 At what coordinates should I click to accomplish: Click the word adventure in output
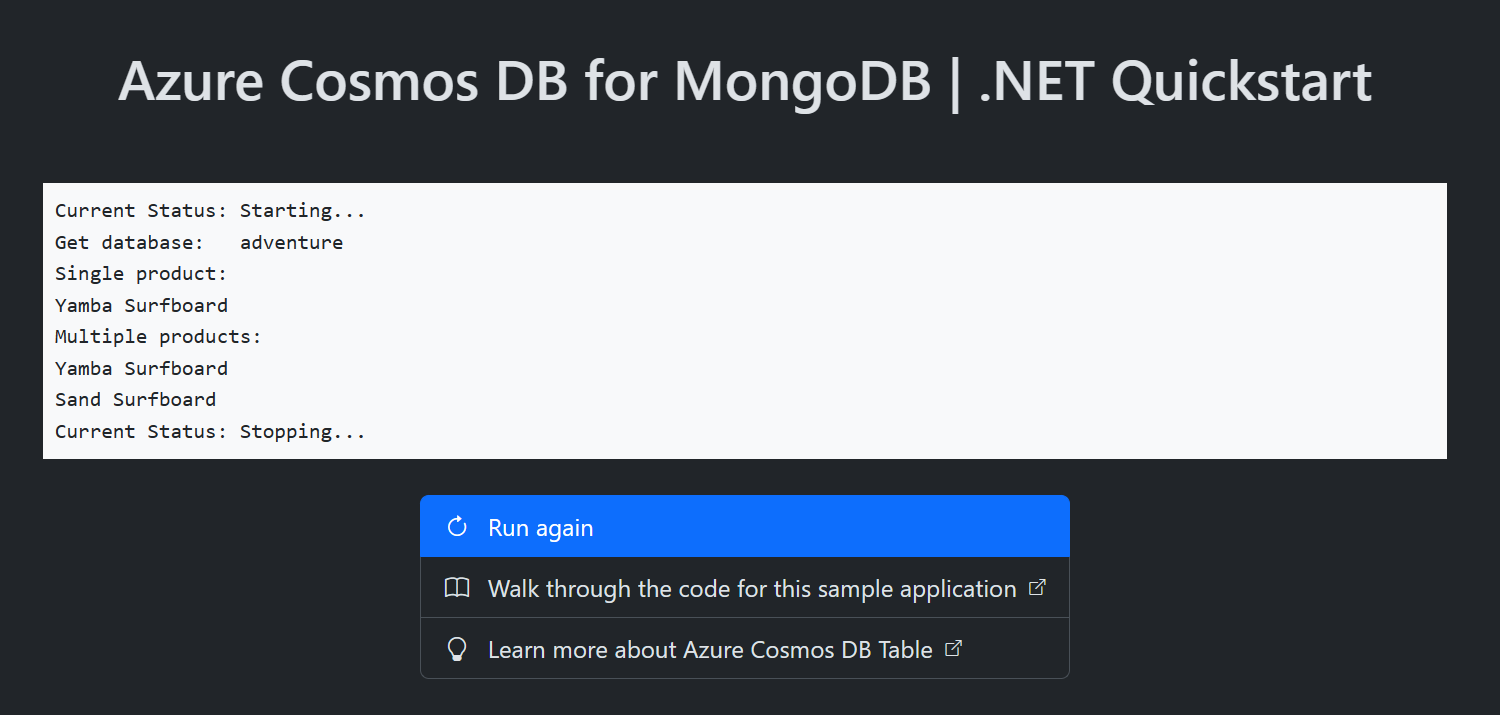tap(291, 242)
